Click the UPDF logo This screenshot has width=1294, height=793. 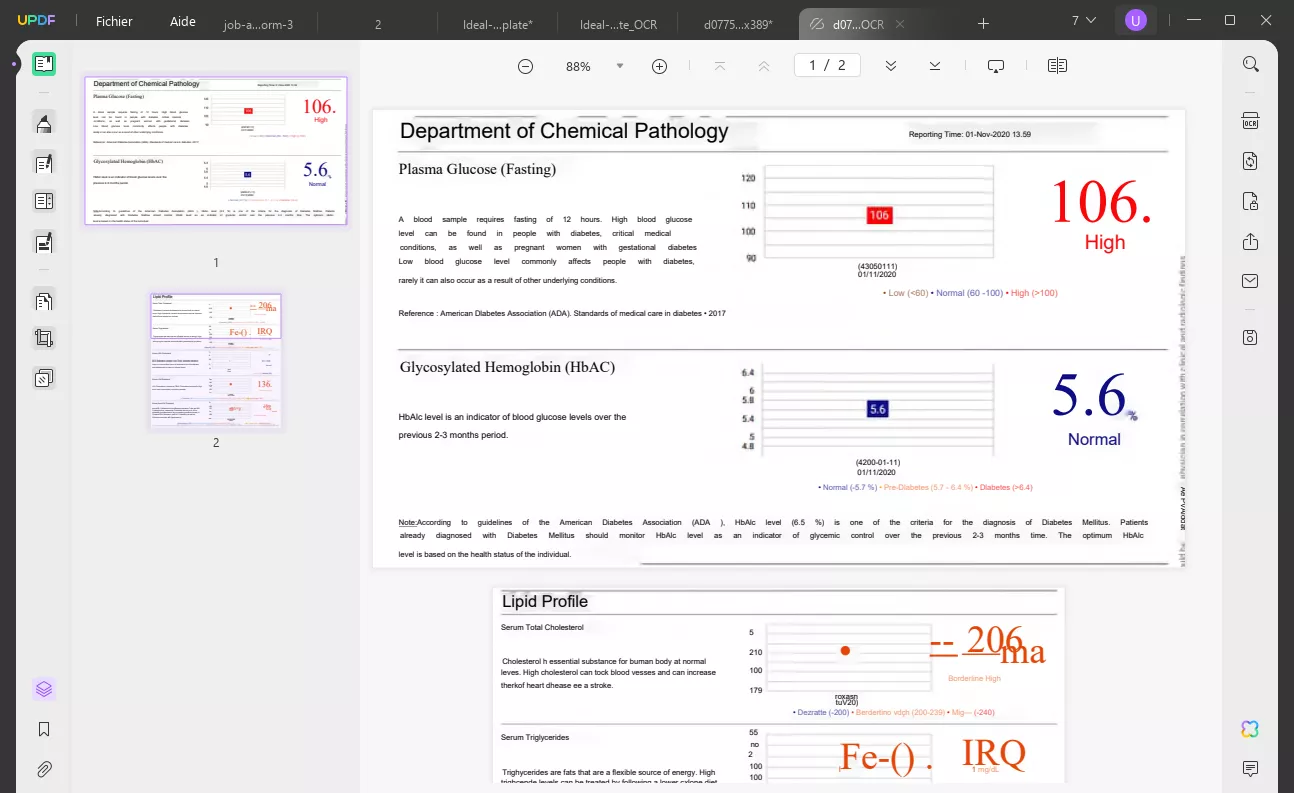(35, 21)
